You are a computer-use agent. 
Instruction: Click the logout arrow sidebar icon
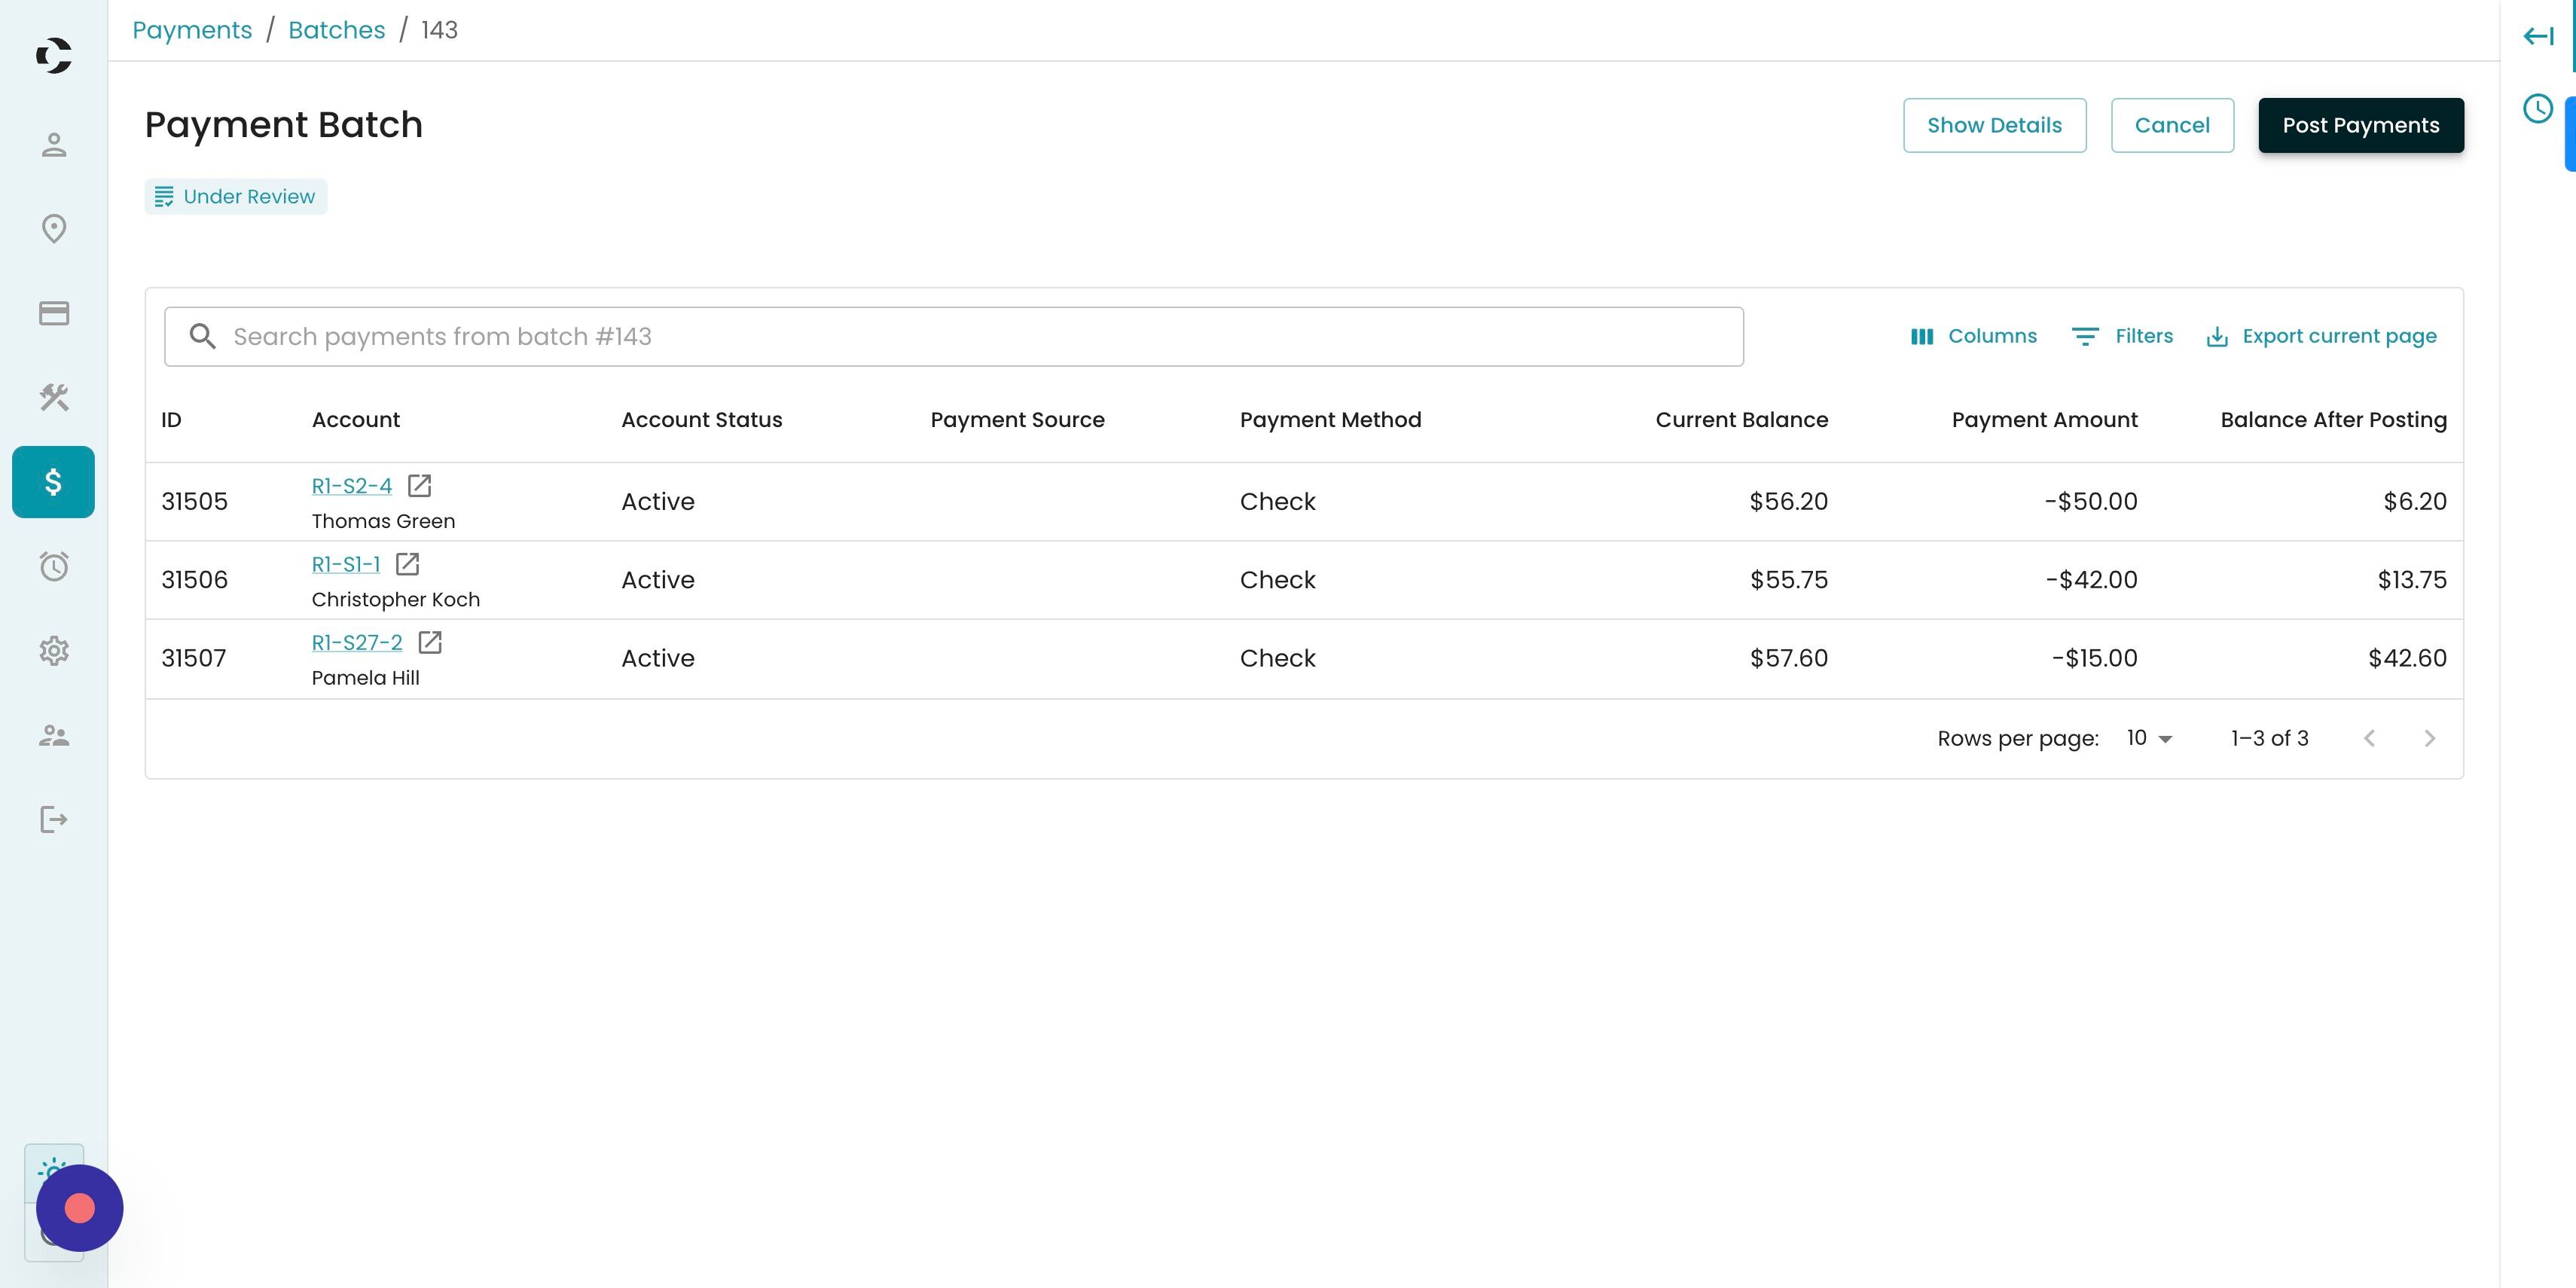pos(54,820)
